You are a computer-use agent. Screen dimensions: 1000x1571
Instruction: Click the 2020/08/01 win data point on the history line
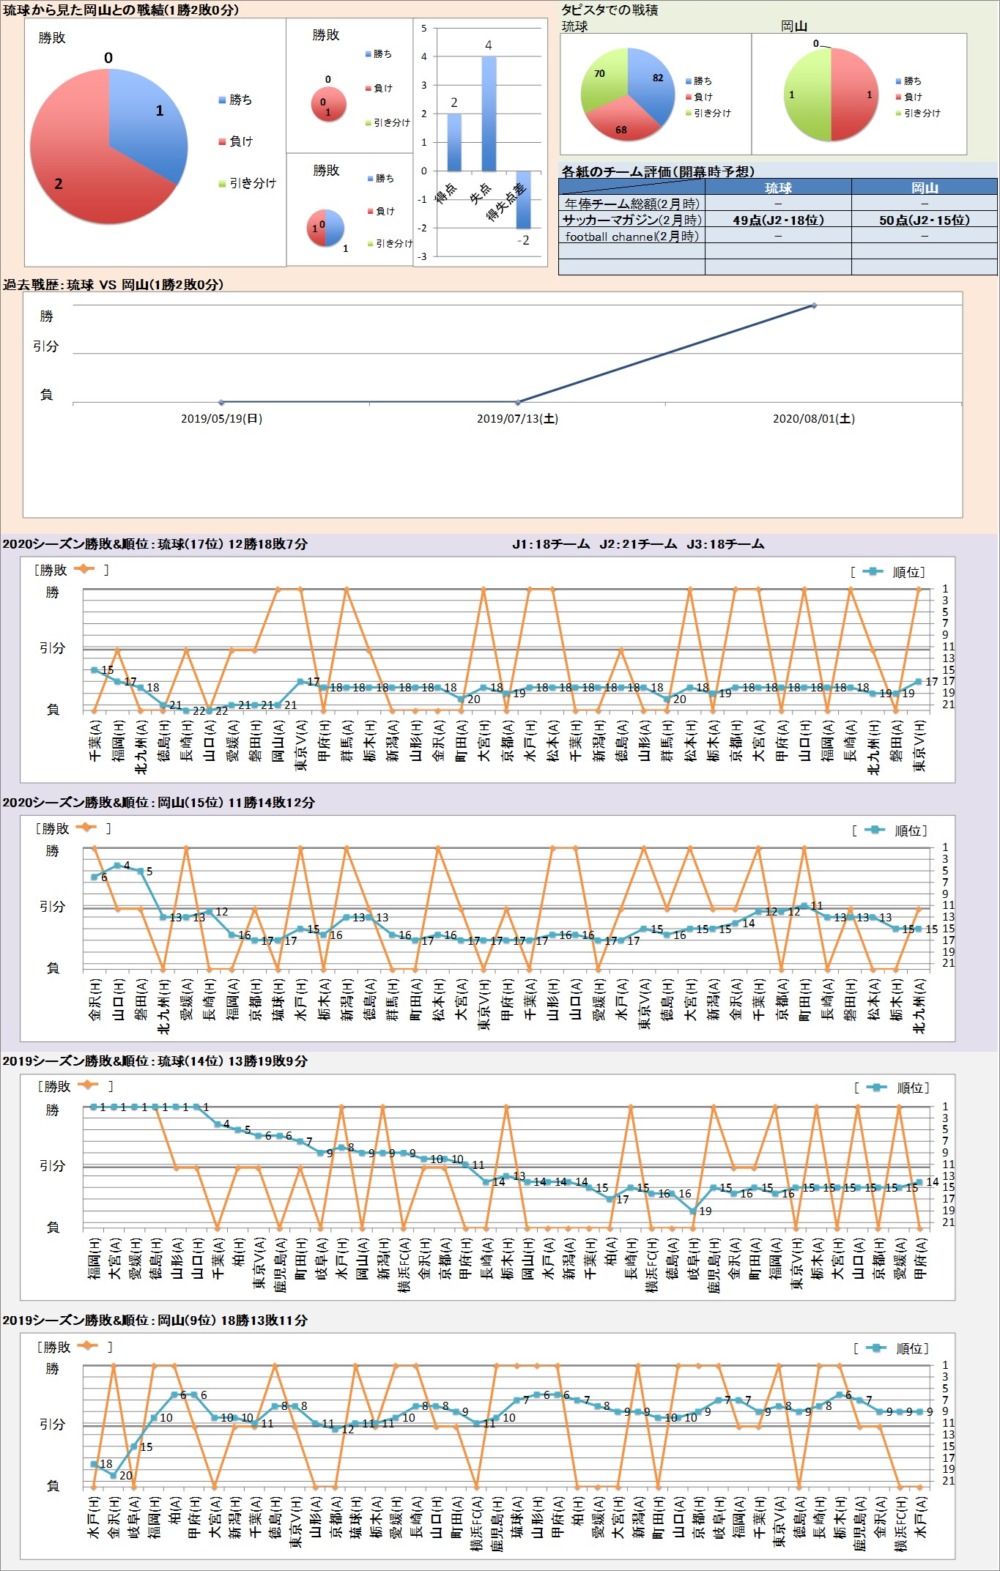point(813,305)
